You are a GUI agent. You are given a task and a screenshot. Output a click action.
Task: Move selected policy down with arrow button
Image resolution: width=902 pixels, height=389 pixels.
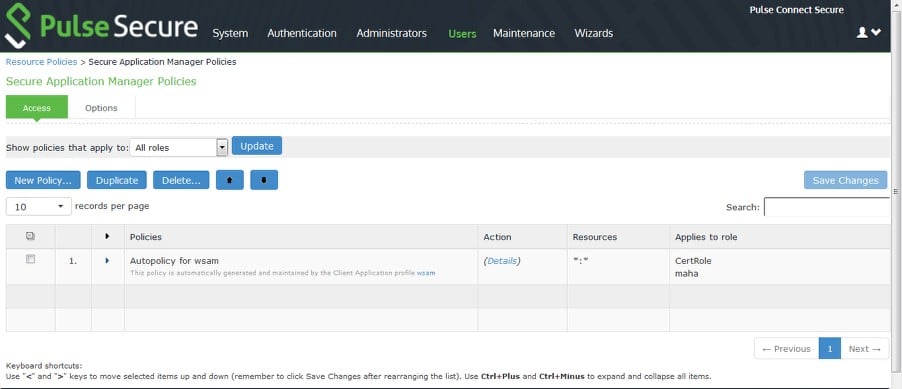click(264, 180)
